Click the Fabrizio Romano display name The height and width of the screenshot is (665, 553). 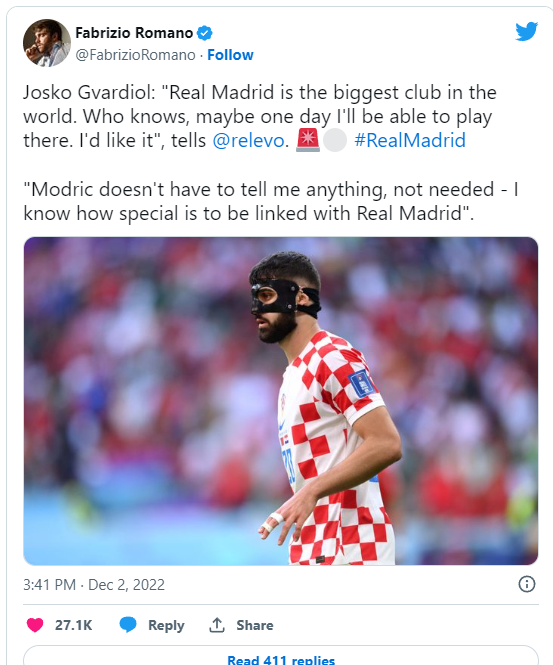134,33
